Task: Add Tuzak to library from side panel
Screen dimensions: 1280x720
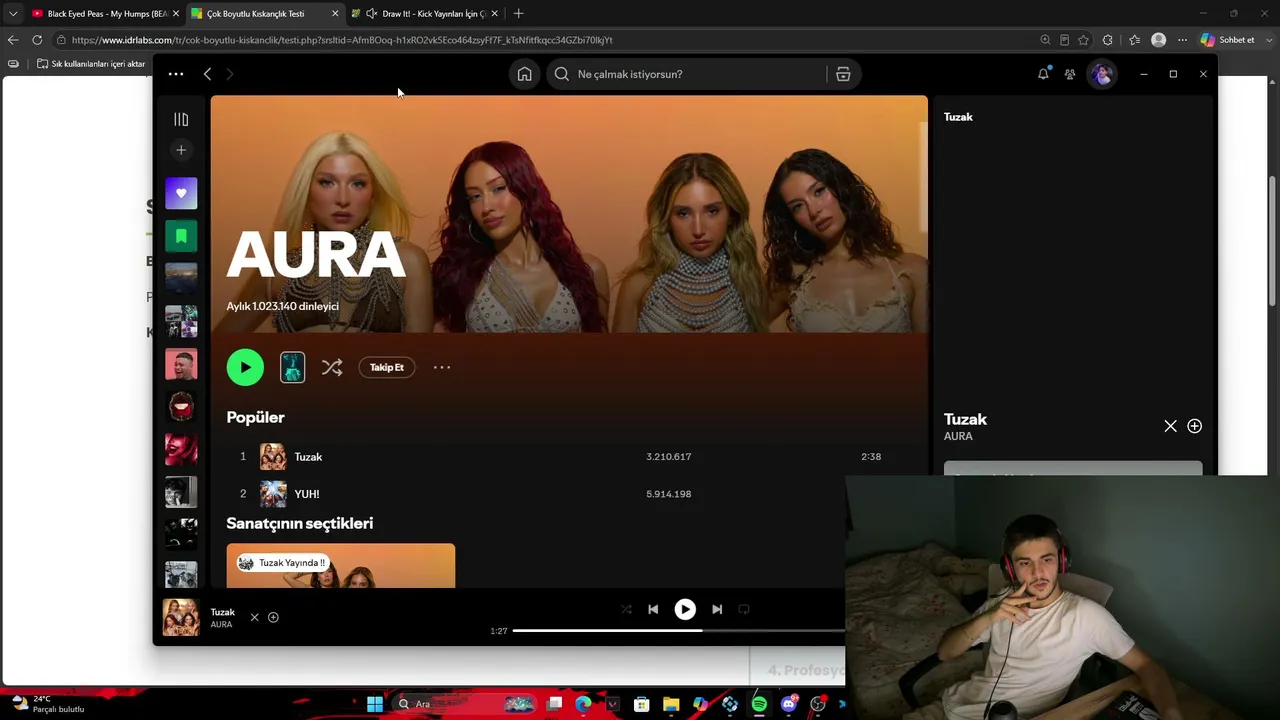Action: (x=1194, y=426)
